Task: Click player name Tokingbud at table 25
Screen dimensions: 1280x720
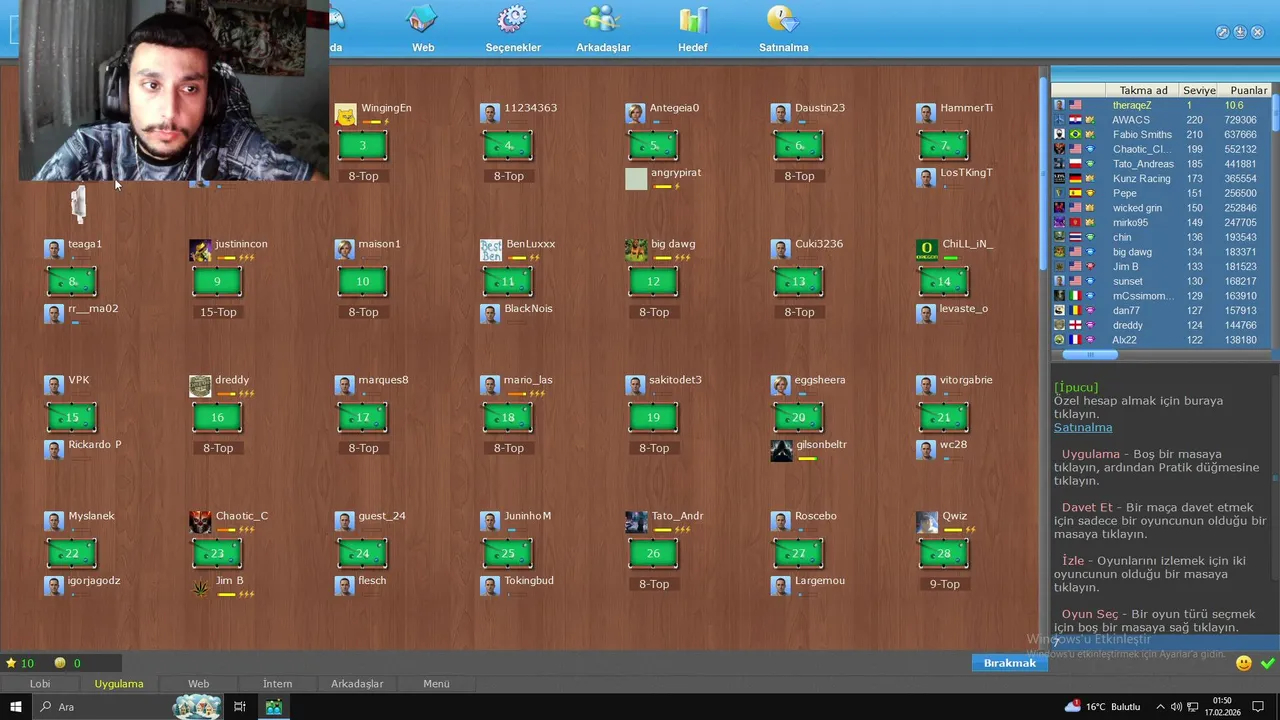Action: [x=529, y=581]
